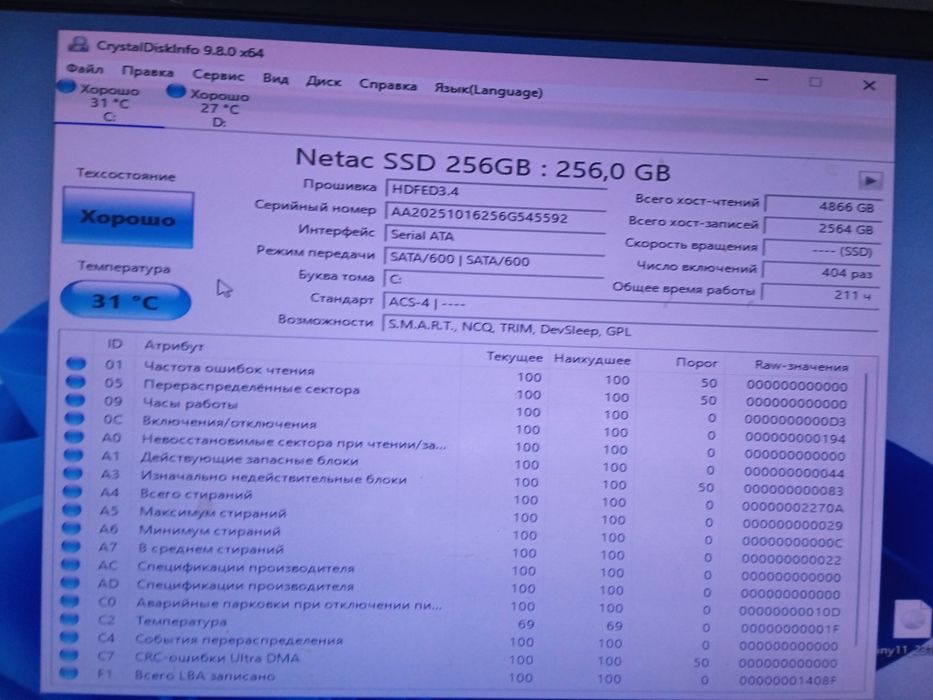Click the Прошивка field HDFED3.4

[495, 190]
